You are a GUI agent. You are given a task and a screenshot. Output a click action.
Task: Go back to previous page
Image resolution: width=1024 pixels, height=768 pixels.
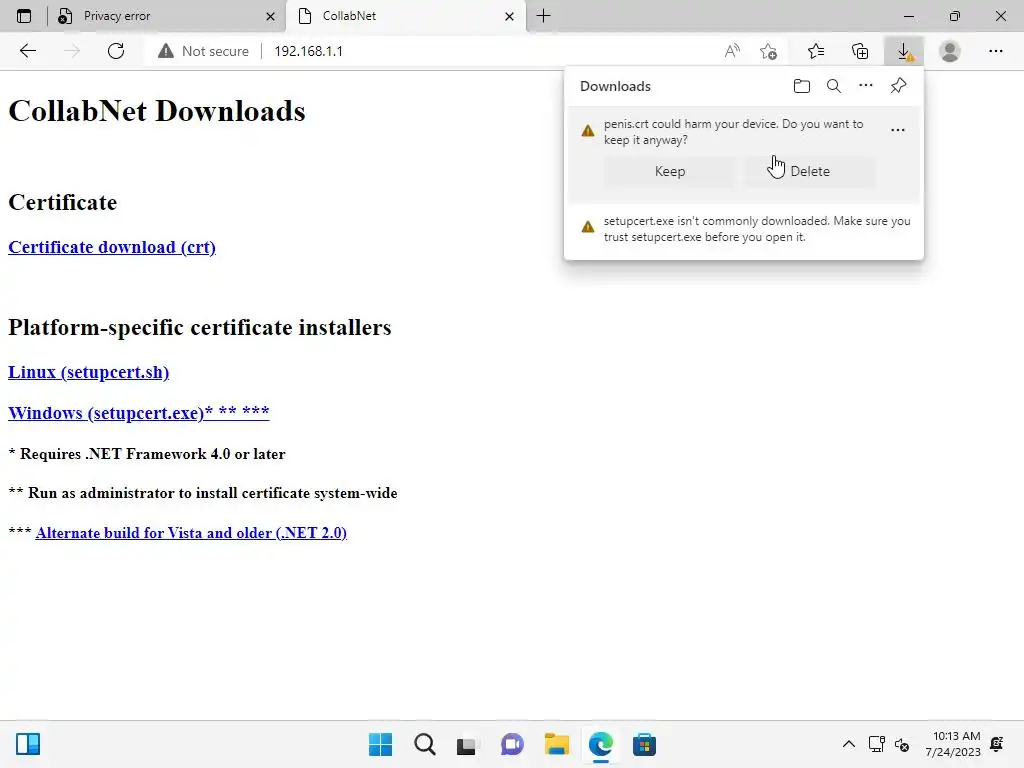point(27,51)
